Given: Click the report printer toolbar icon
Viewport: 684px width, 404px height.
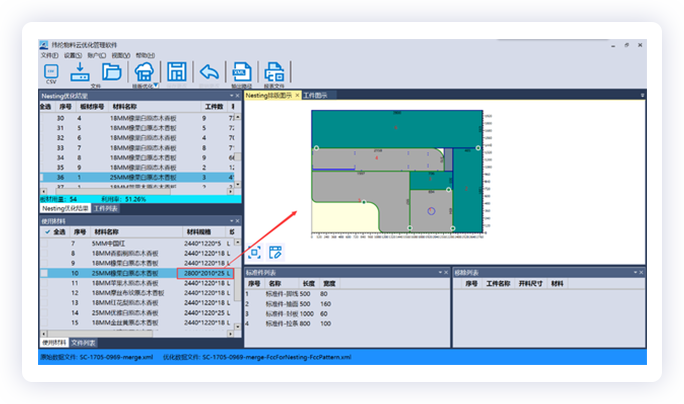Looking at the screenshot, I should coord(274,72).
